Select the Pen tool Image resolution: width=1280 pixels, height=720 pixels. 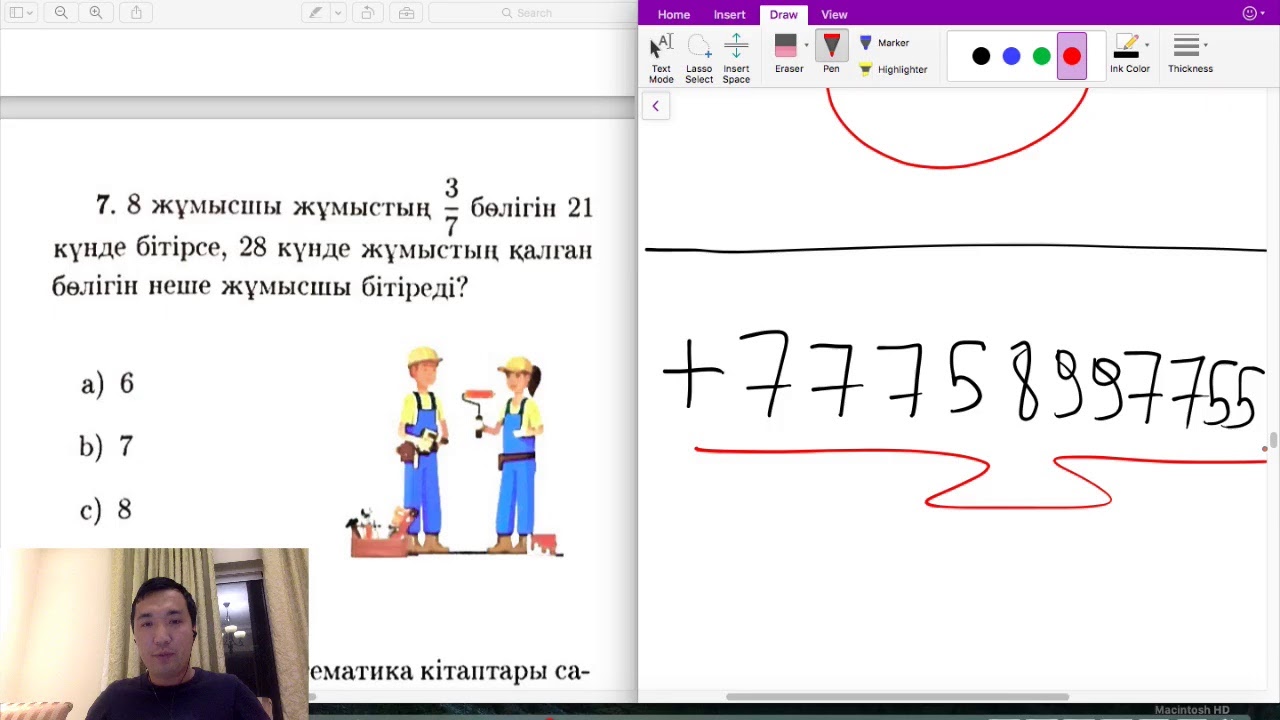tap(831, 53)
